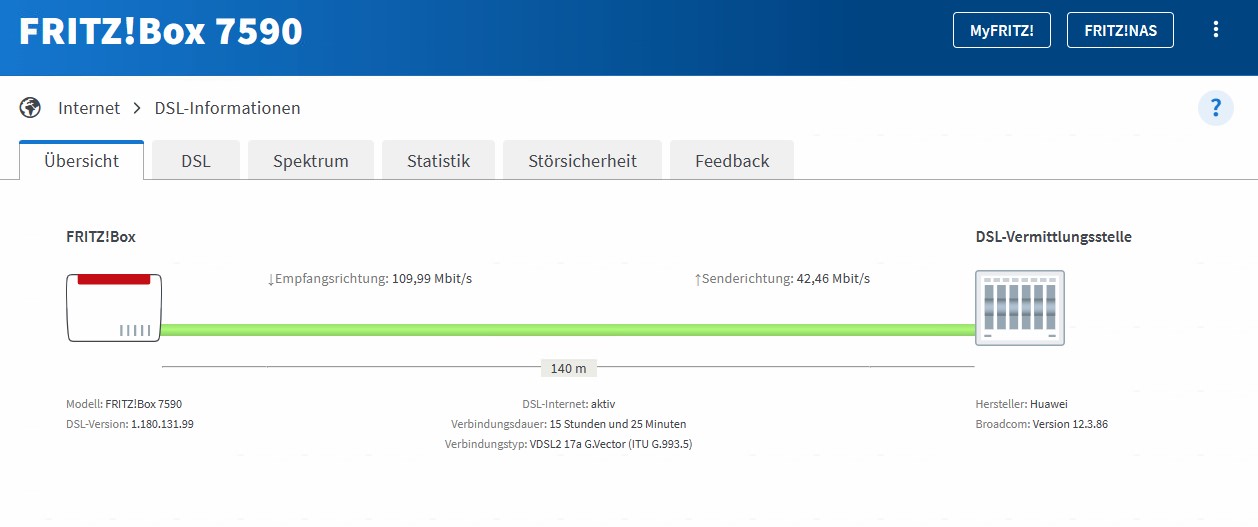Screen dimensions: 1258x527
Task: Click DSL-Internet: aktiv status
Action: click(x=568, y=404)
